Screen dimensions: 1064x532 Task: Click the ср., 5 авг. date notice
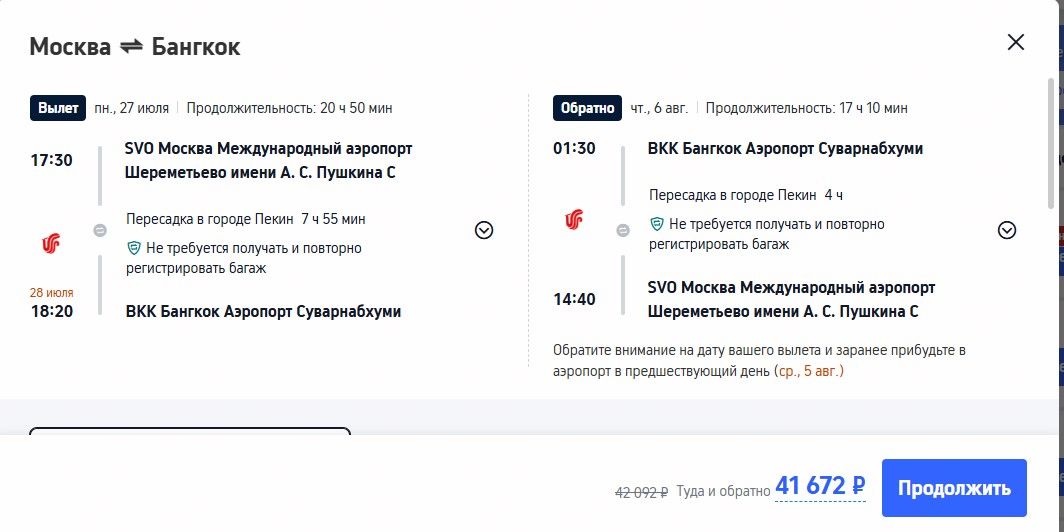tap(809, 372)
